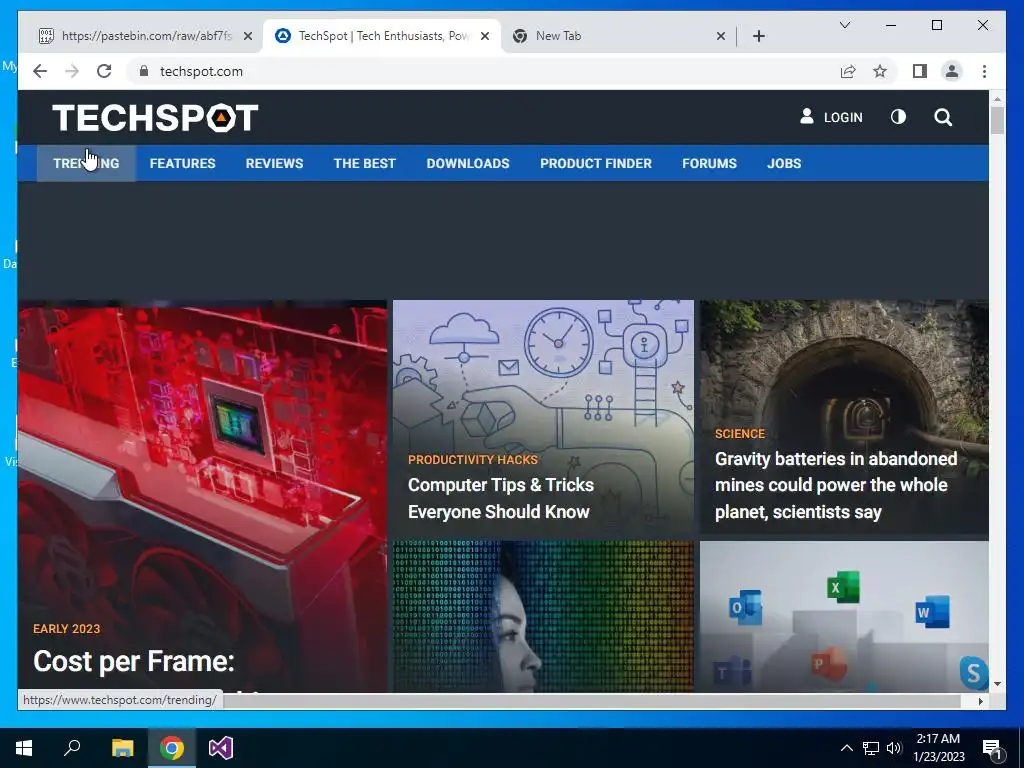Open the Windows Start menu

click(x=24, y=748)
